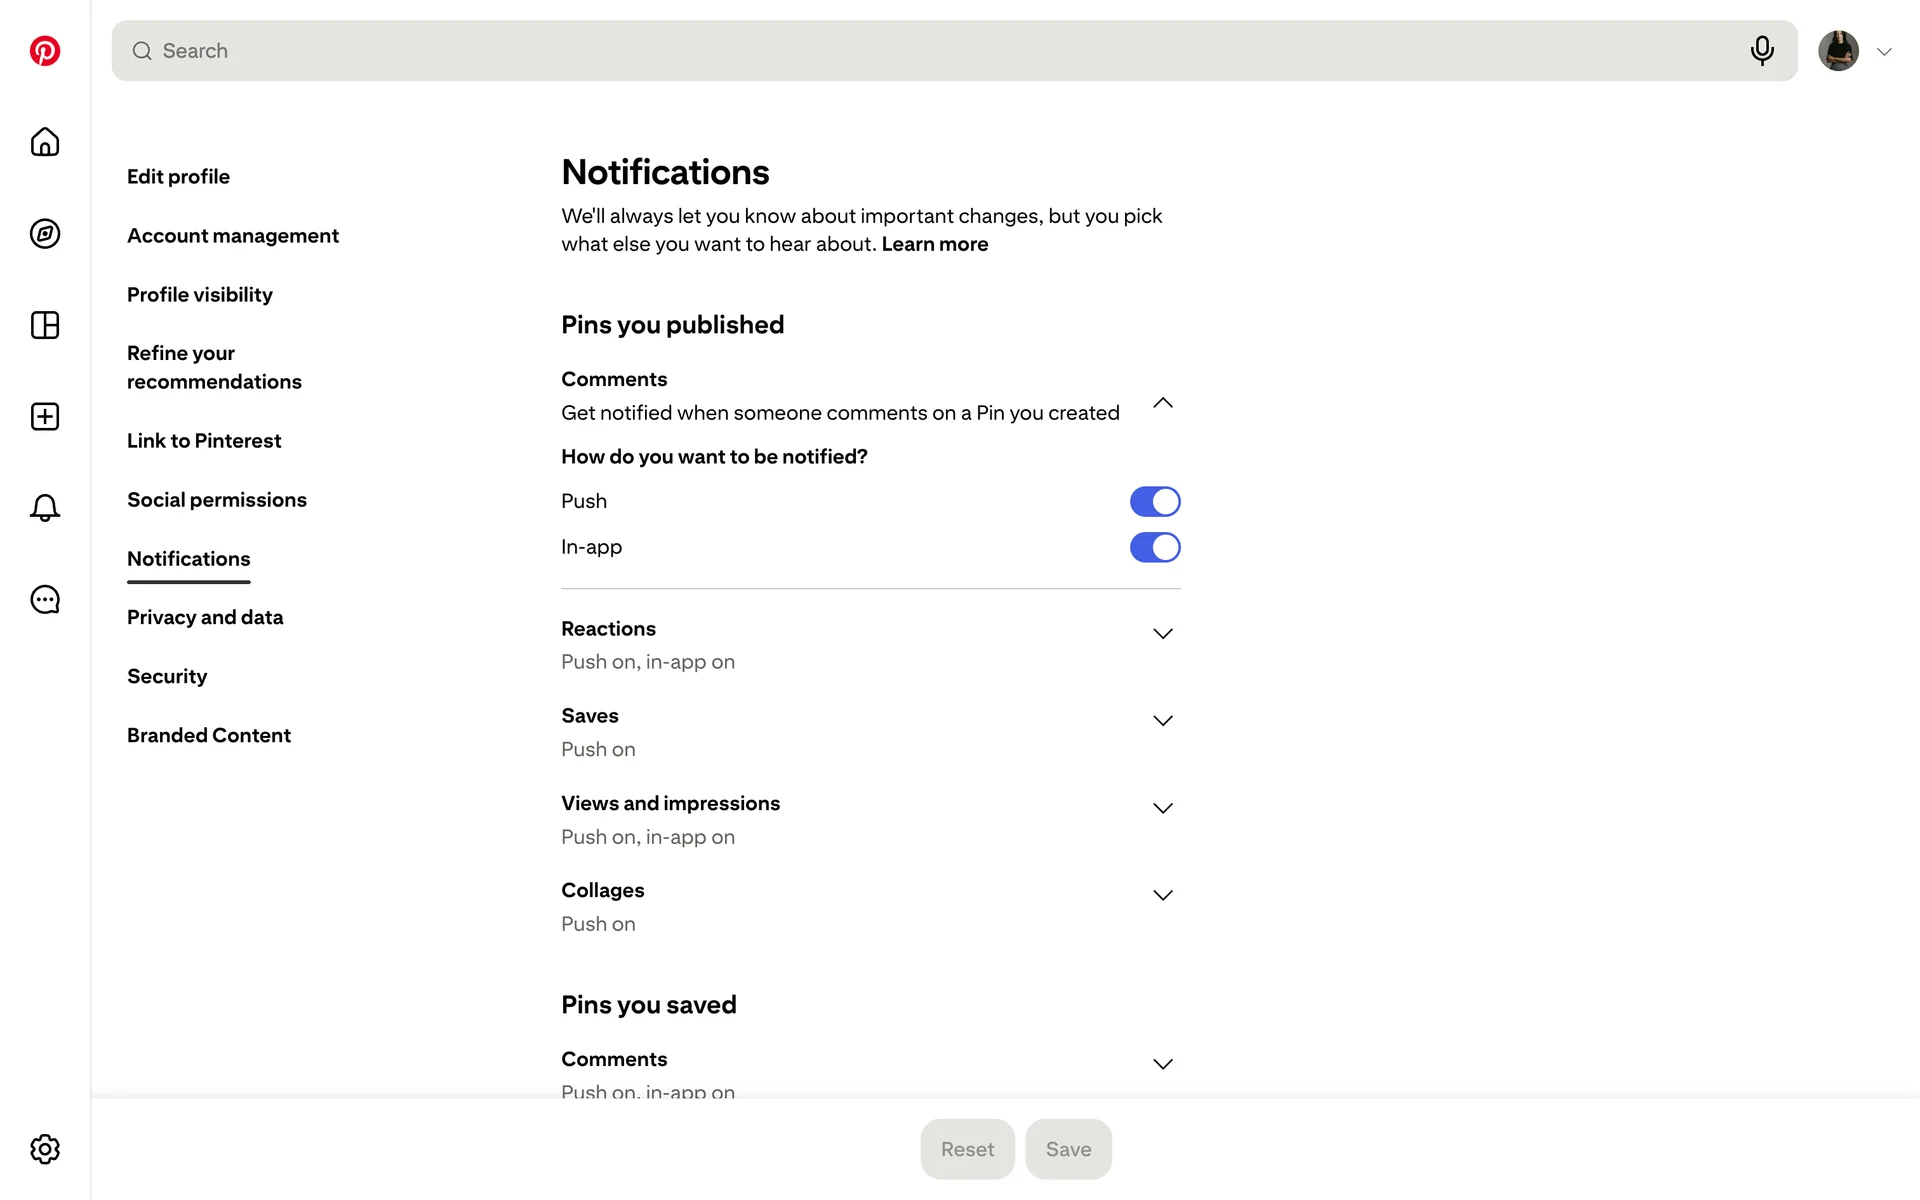
Task: Open the boards layout icon in sidebar
Action: pos(45,325)
